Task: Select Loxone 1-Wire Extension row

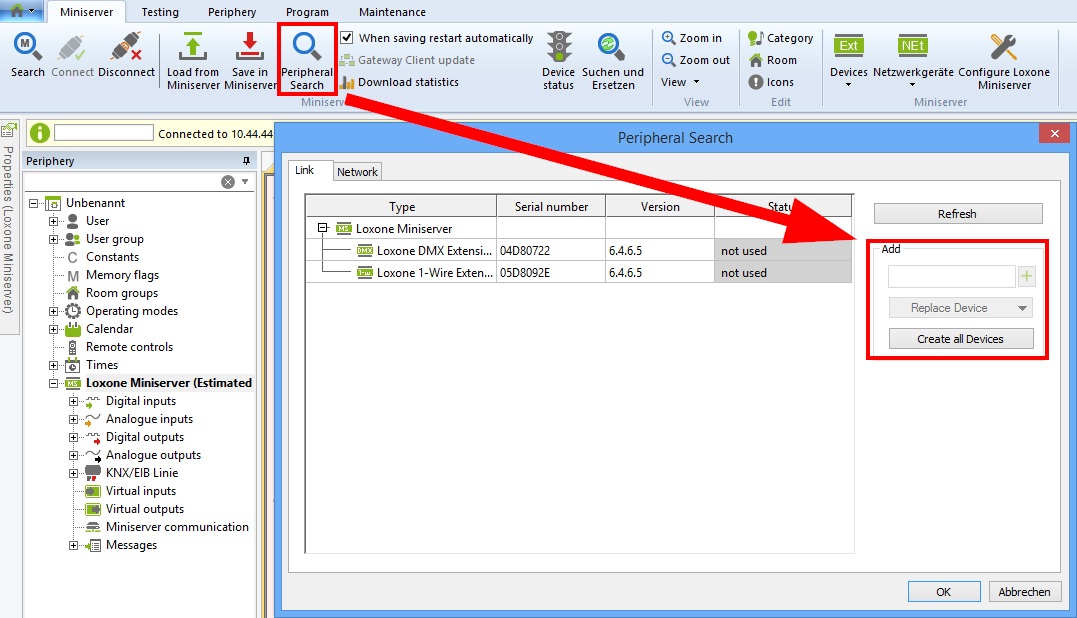Action: point(578,273)
